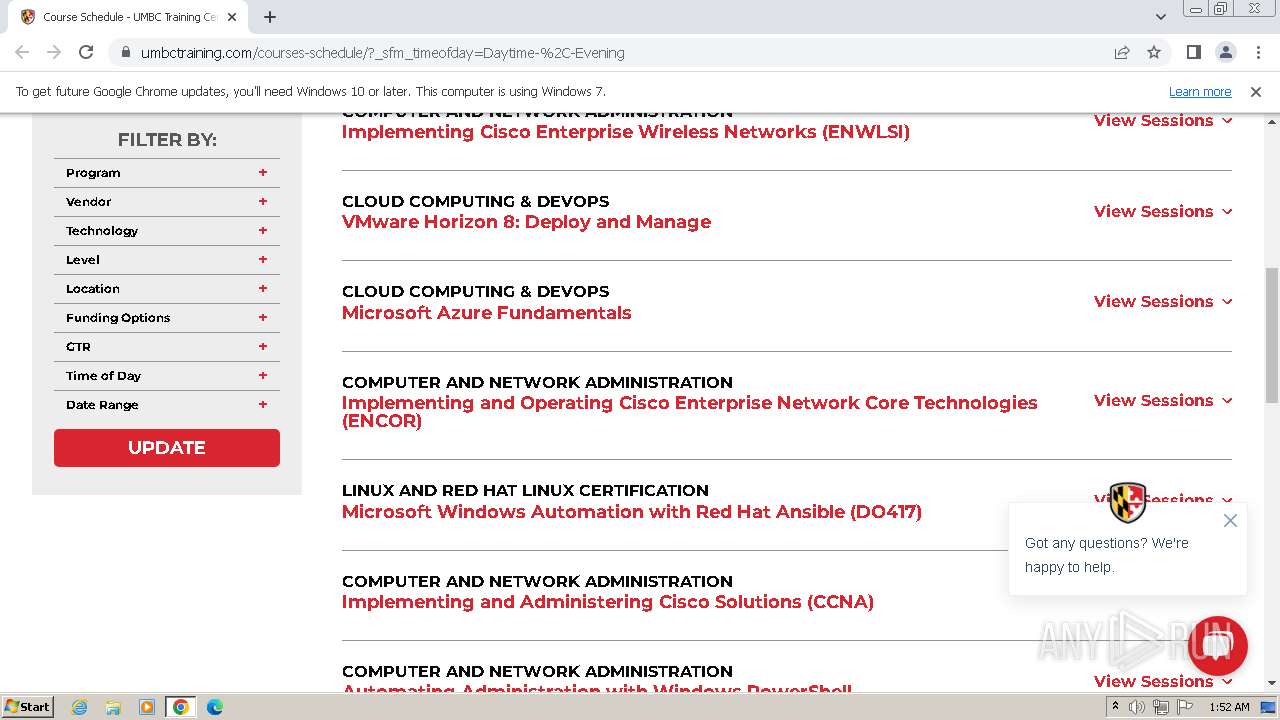
Task: View site information lock icon
Action: [x=124, y=52]
